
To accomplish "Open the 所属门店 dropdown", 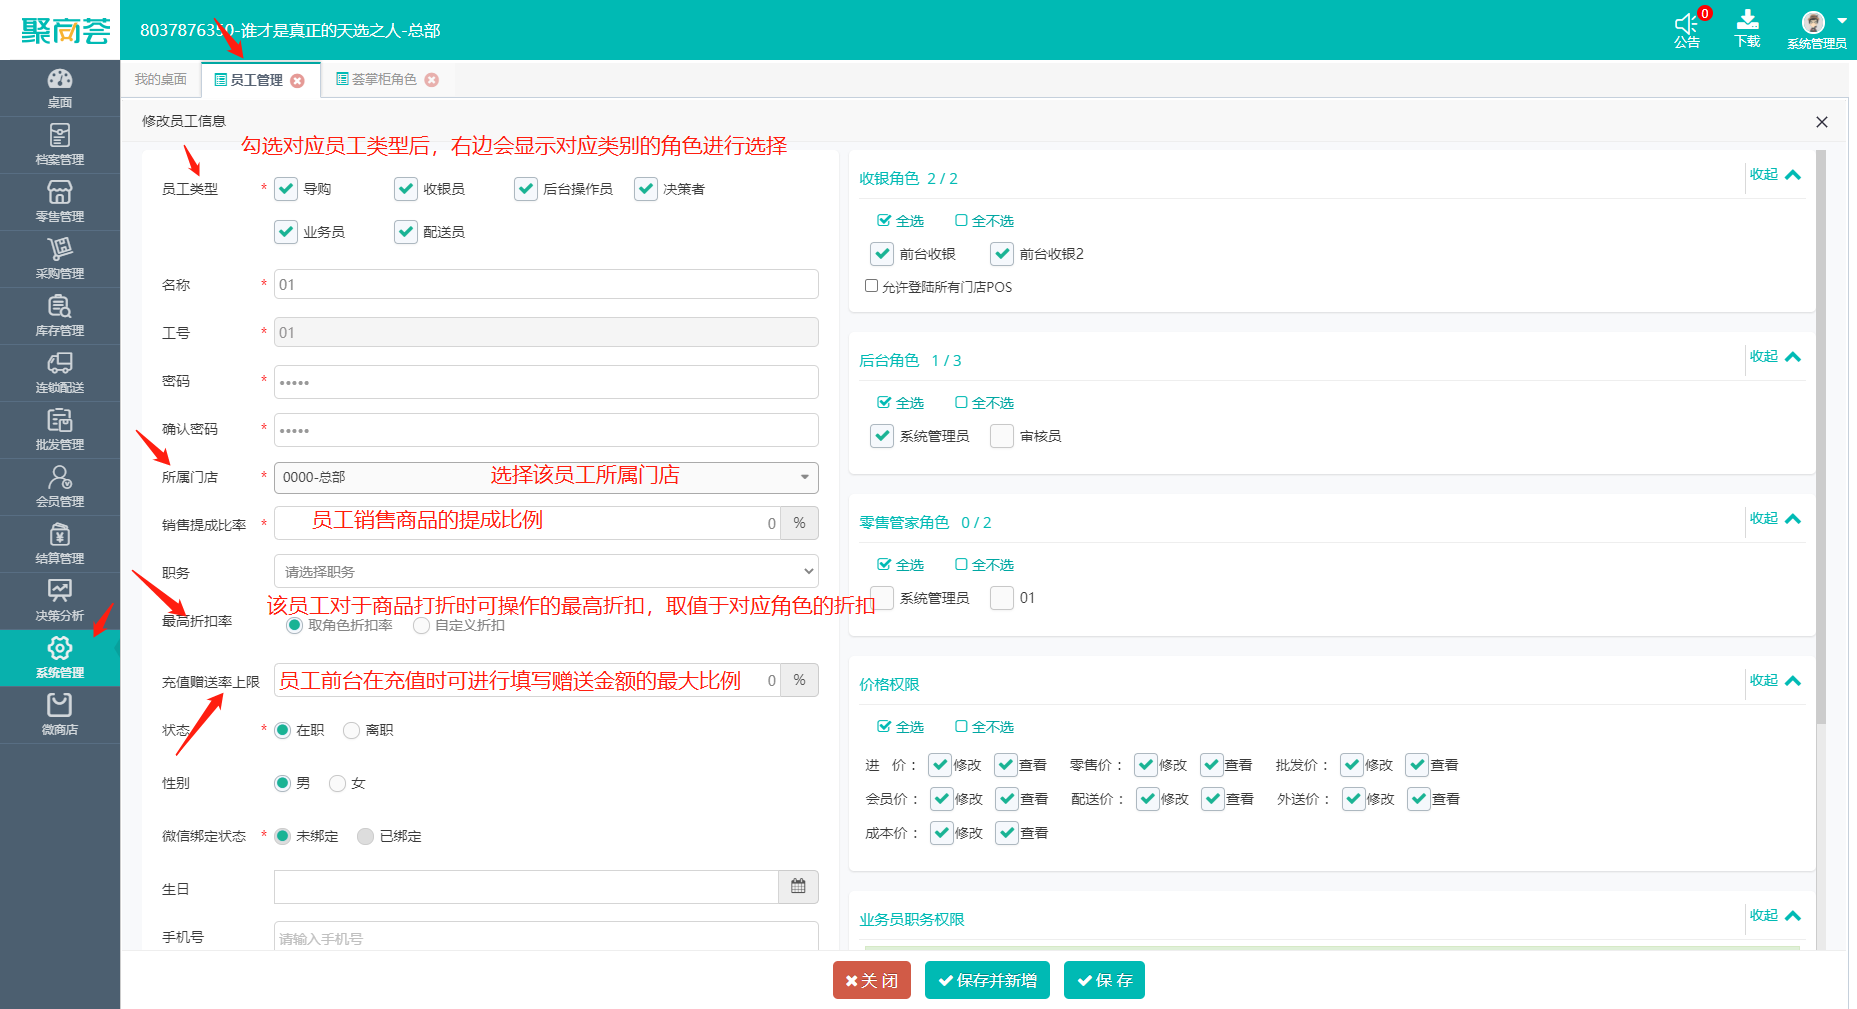I will point(546,477).
